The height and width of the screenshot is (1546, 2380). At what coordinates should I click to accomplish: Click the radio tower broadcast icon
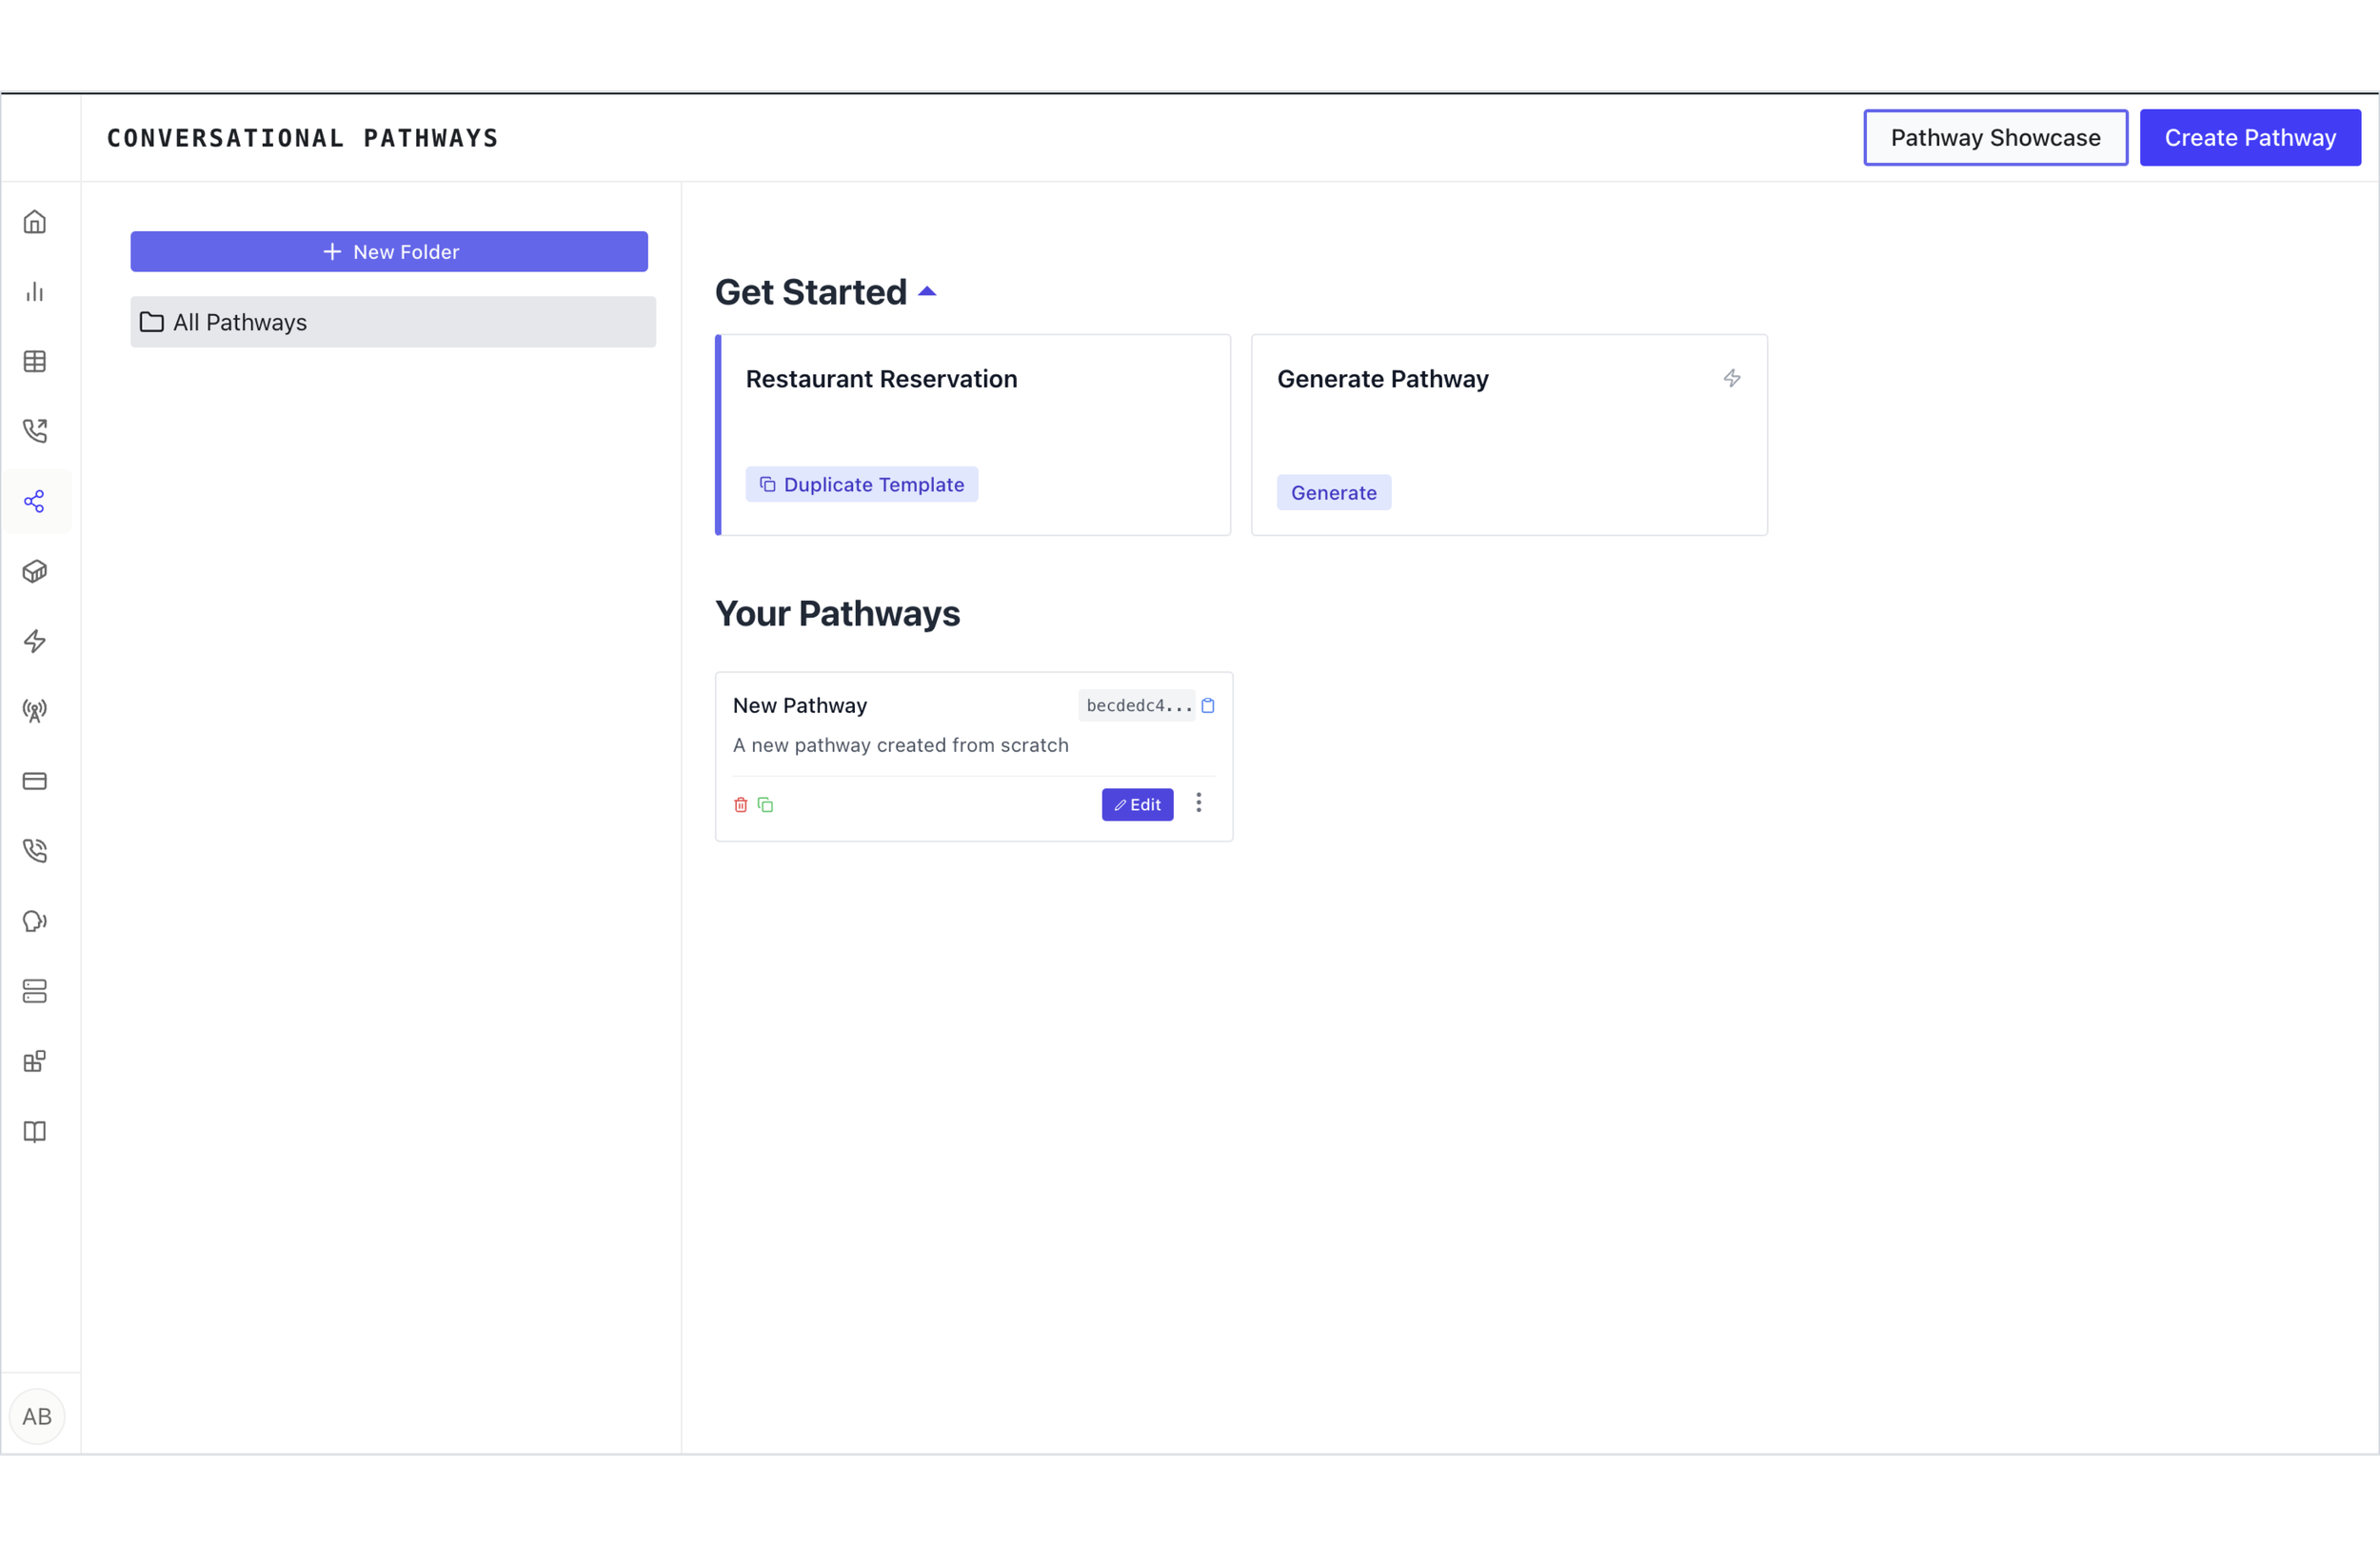click(35, 711)
